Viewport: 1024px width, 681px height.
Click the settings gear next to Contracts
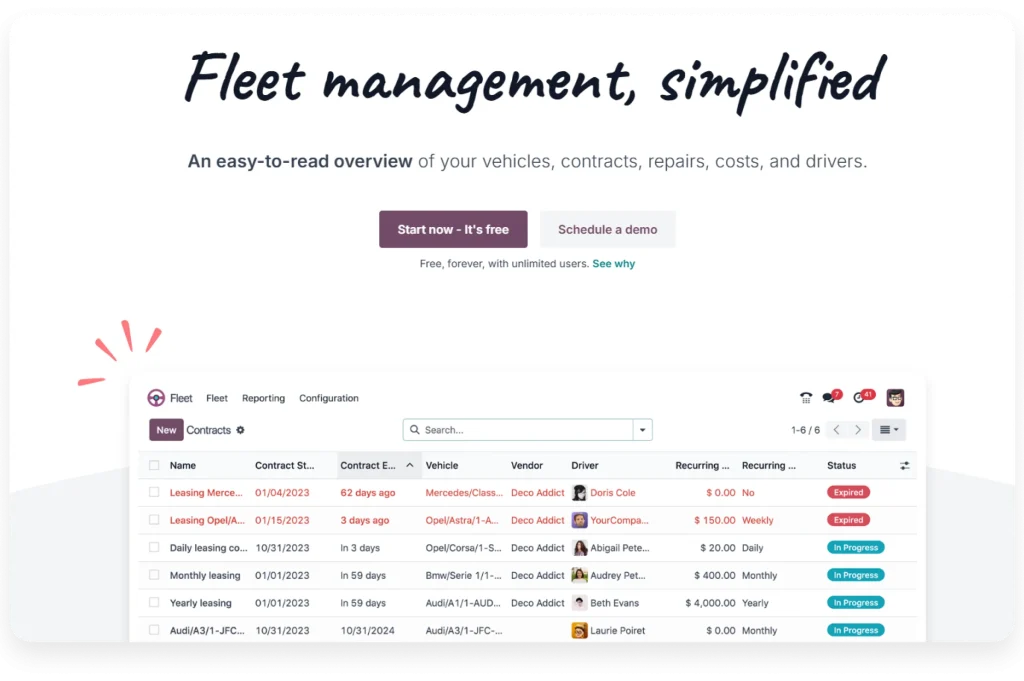point(240,429)
